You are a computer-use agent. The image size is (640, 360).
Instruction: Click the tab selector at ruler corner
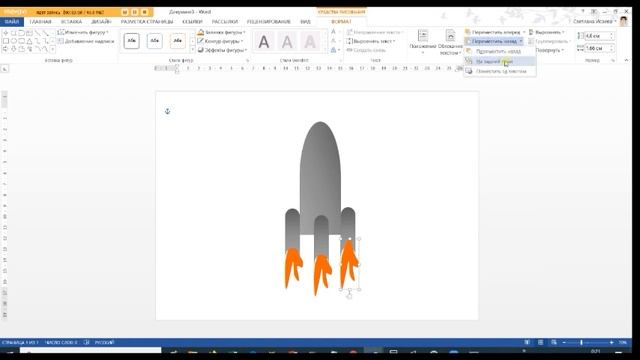click(4, 69)
